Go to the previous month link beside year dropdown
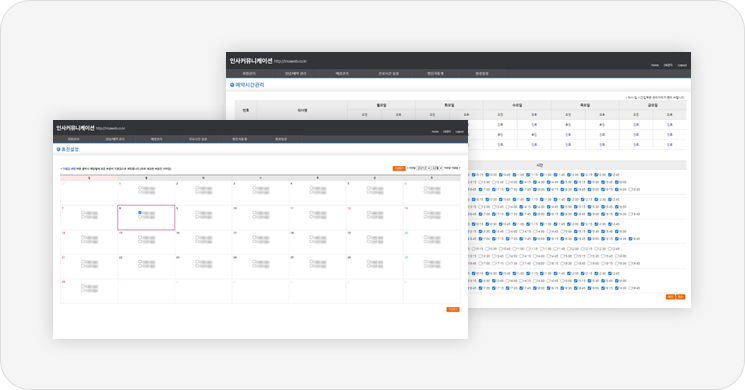The width and height of the screenshot is (745, 390). pos(411,168)
